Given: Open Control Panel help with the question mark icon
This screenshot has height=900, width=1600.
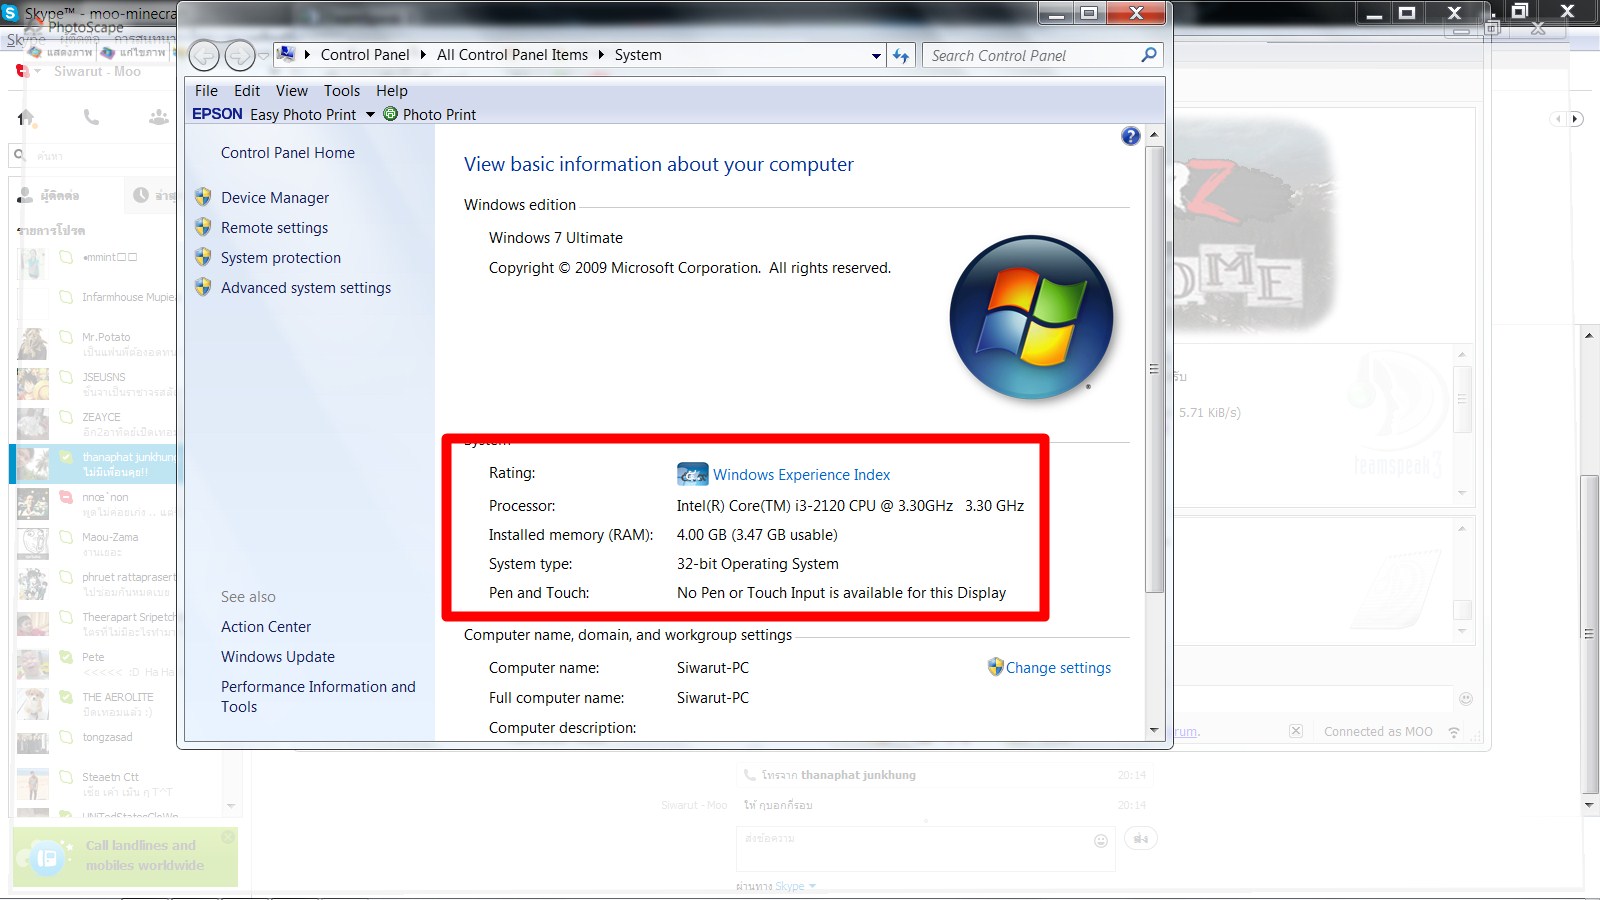Looking at the screenshot, I should tap(1130, 136).
